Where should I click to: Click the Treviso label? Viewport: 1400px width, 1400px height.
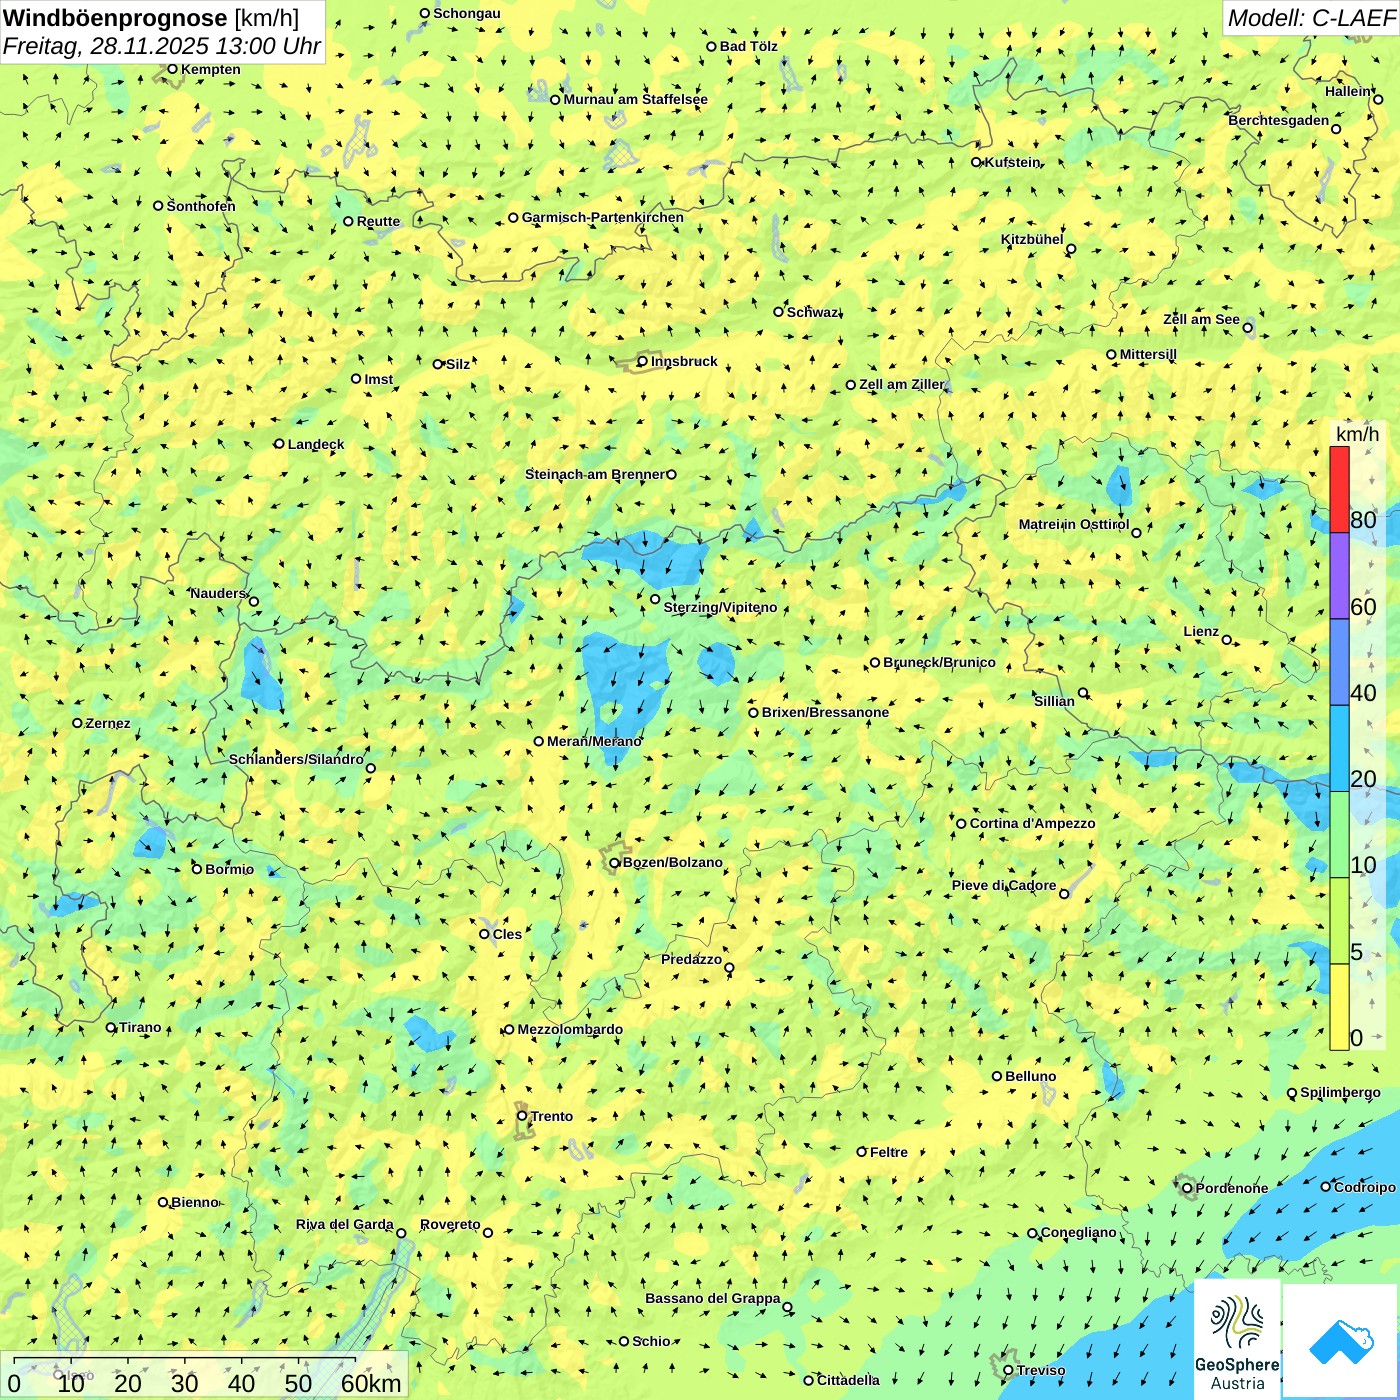point(1041,1370)
